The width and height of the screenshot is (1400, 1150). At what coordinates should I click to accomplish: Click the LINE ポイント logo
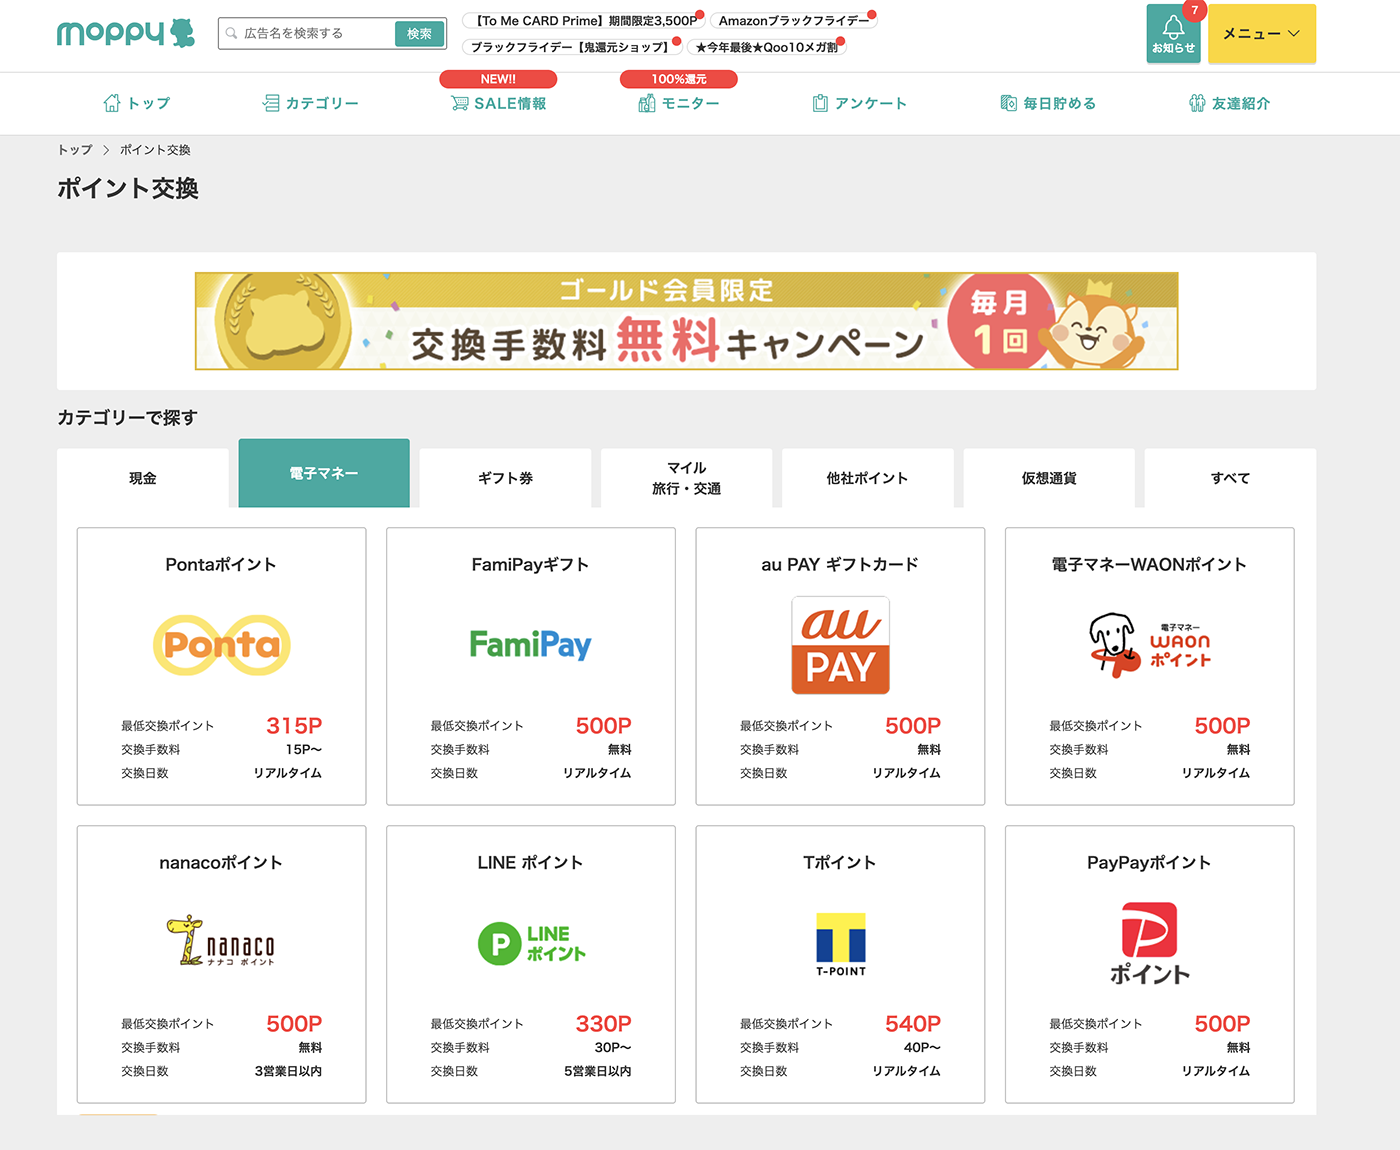(x=531, y=943)
